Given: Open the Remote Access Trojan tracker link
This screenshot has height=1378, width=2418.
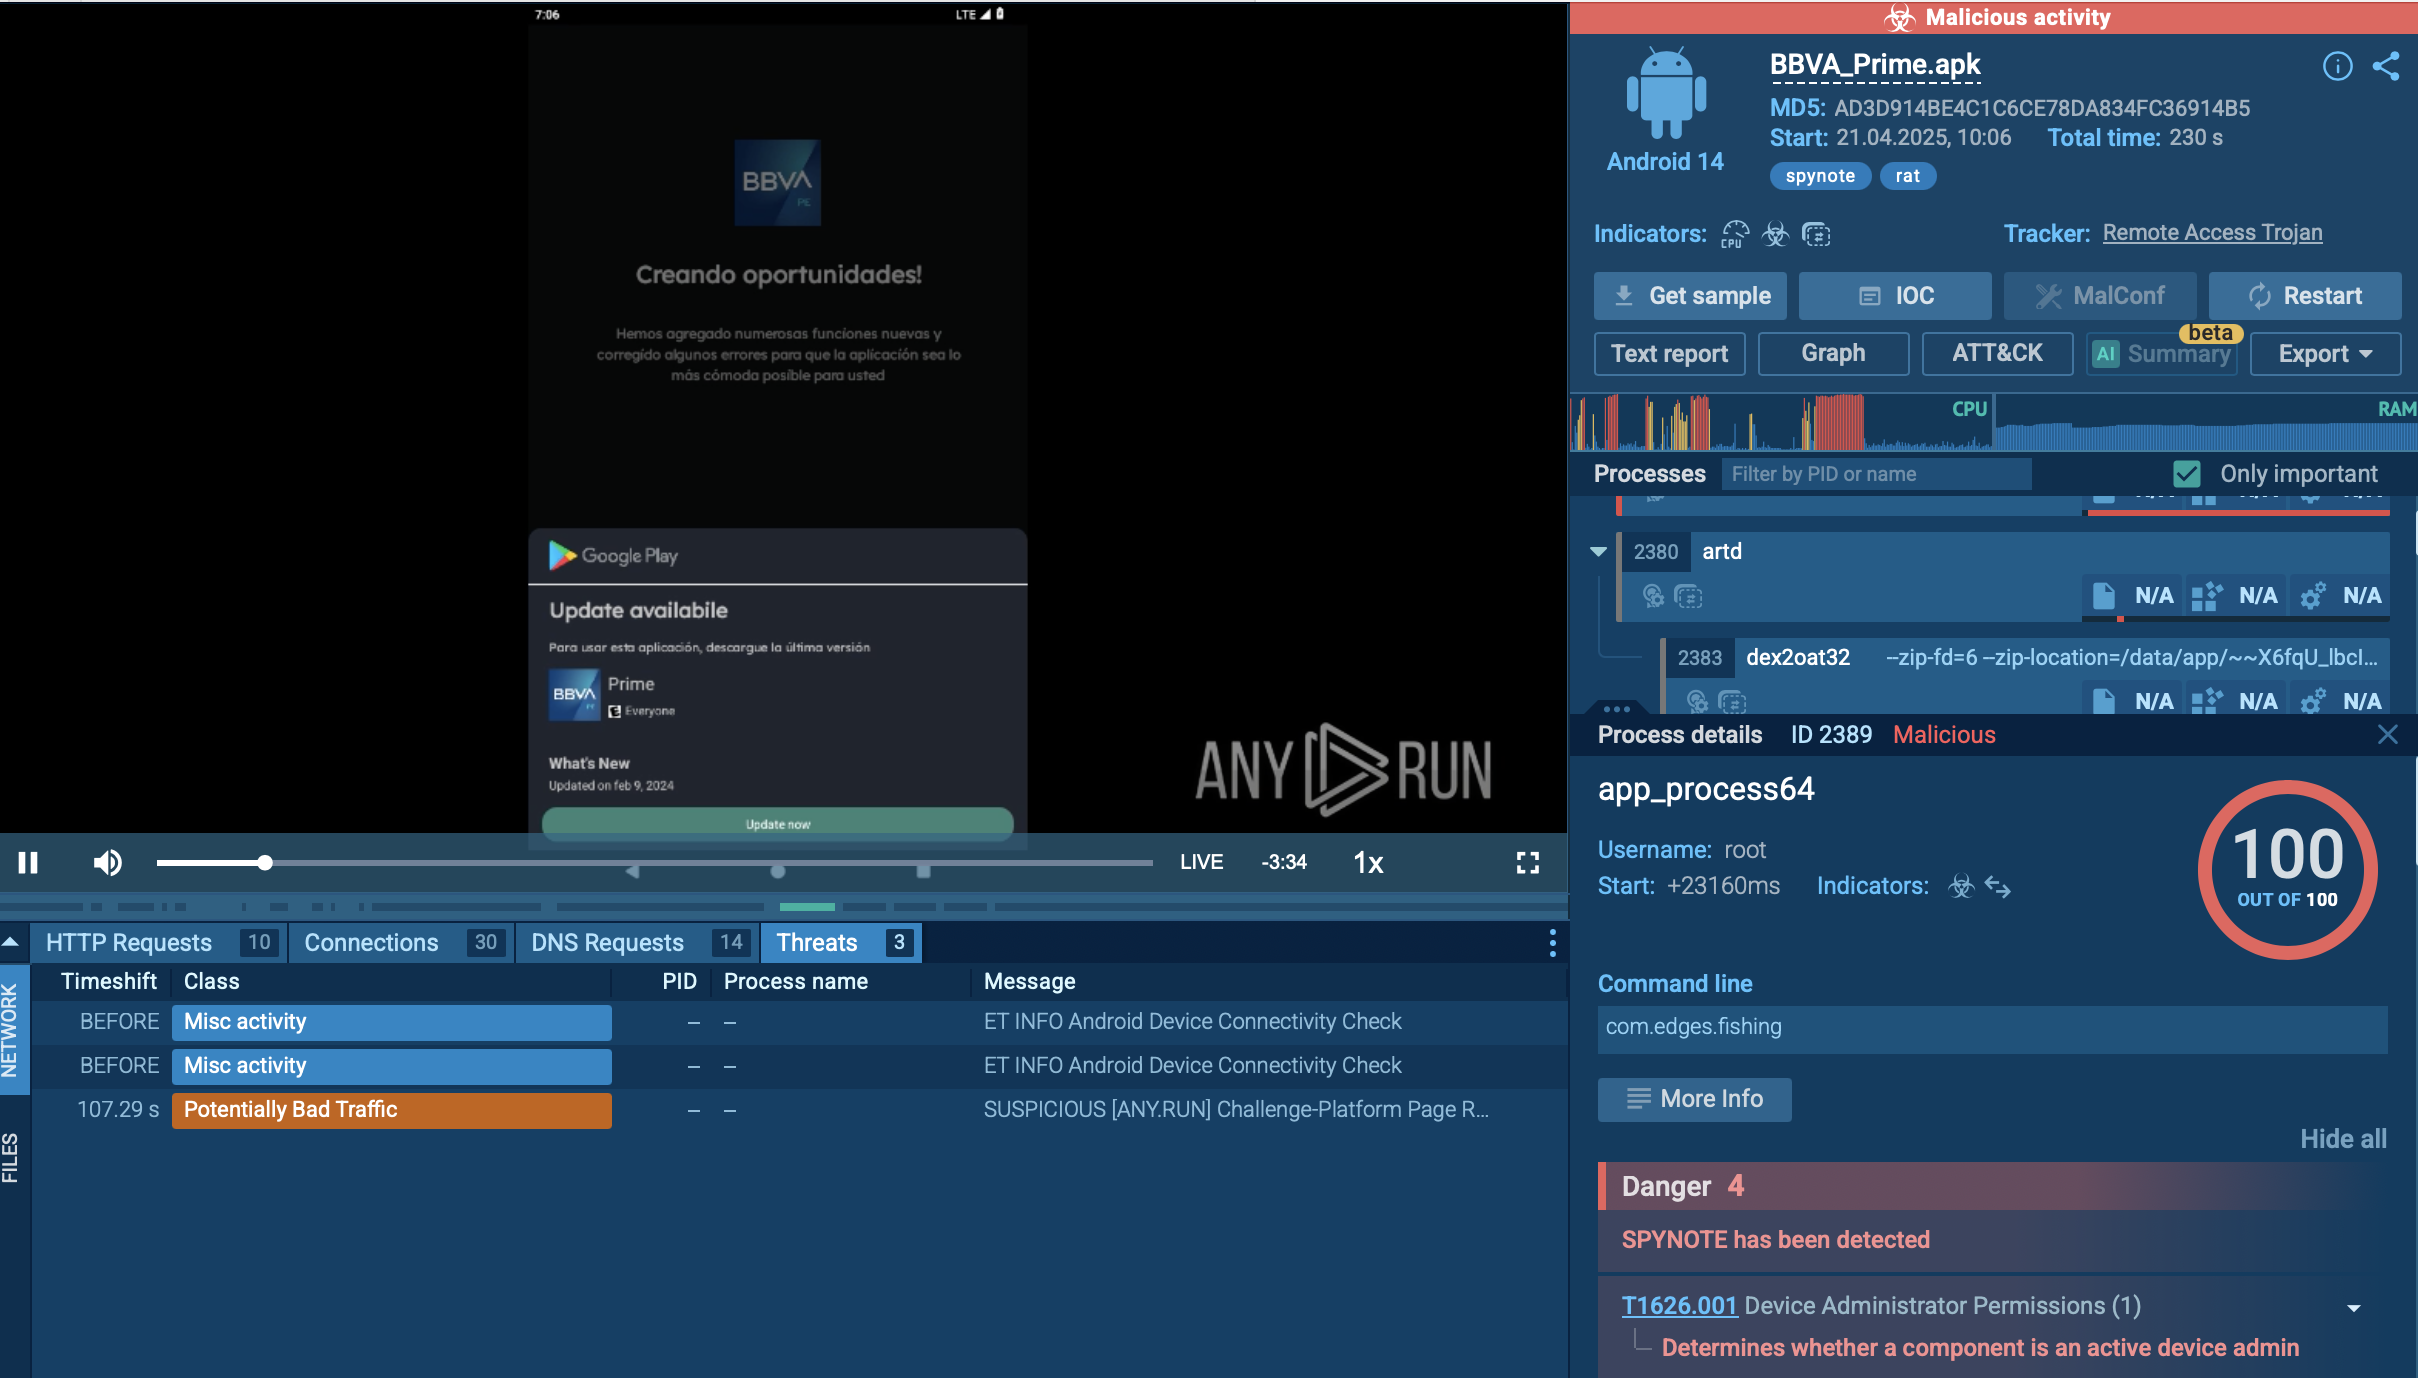Looking at the screenshot, I should (2212, 233).
